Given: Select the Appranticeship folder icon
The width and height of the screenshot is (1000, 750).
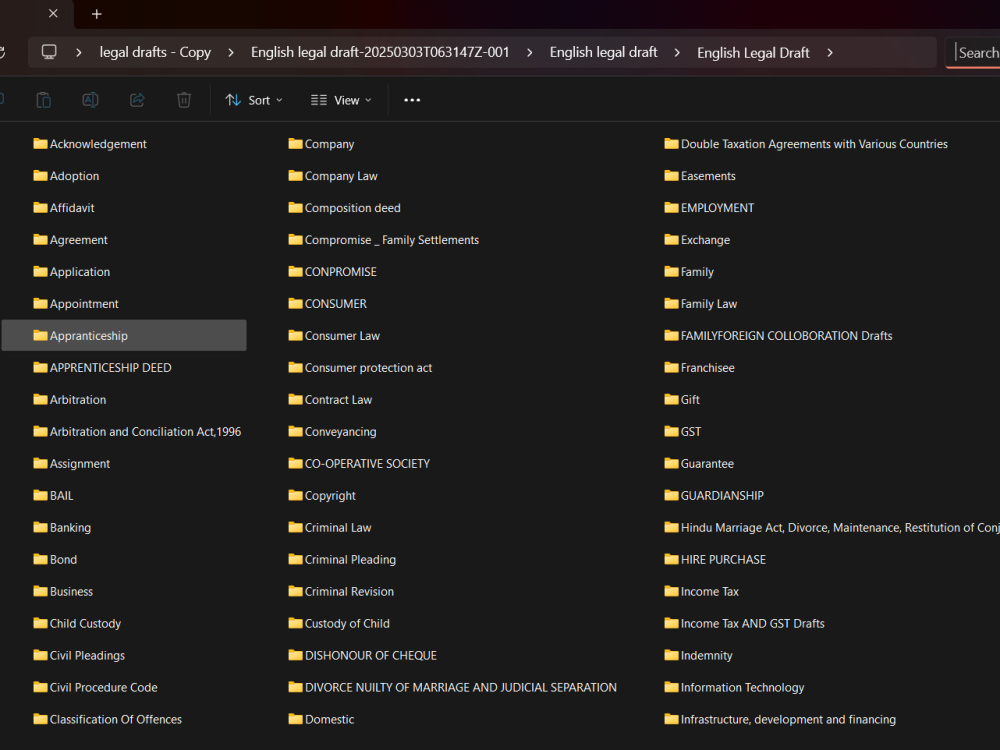Looking at the screenshot, I should pyautogui.click(x=40, y=335).
